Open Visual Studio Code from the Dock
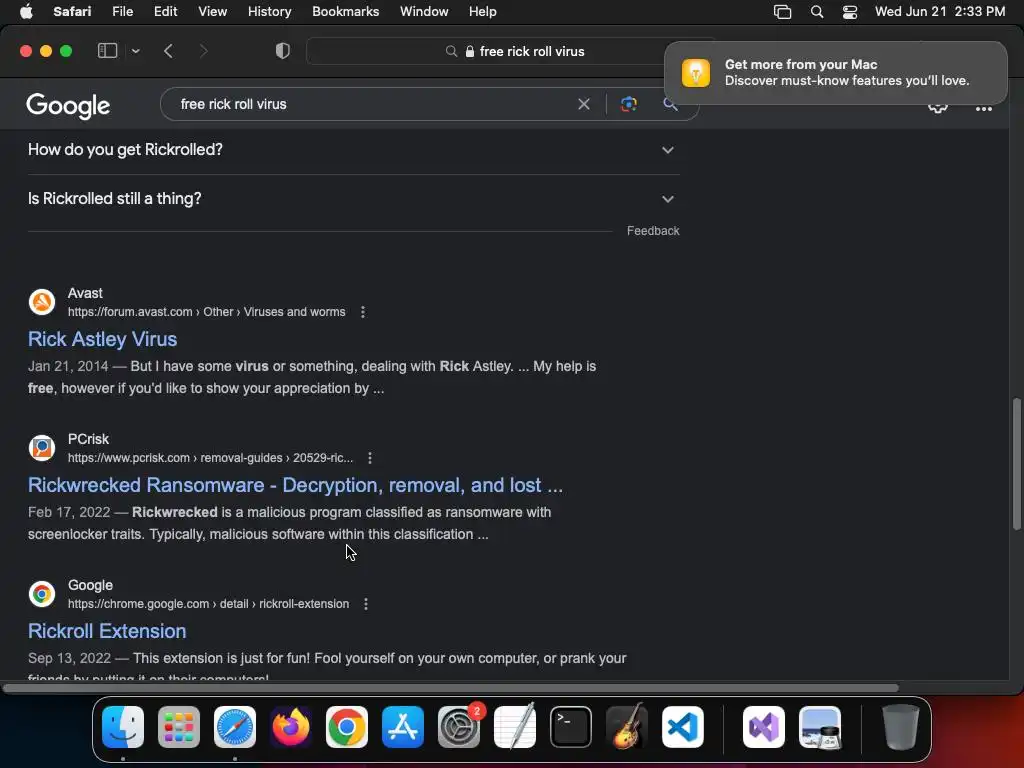The height and width of the screenshot is (768, 1024). (x=683, y=727)
